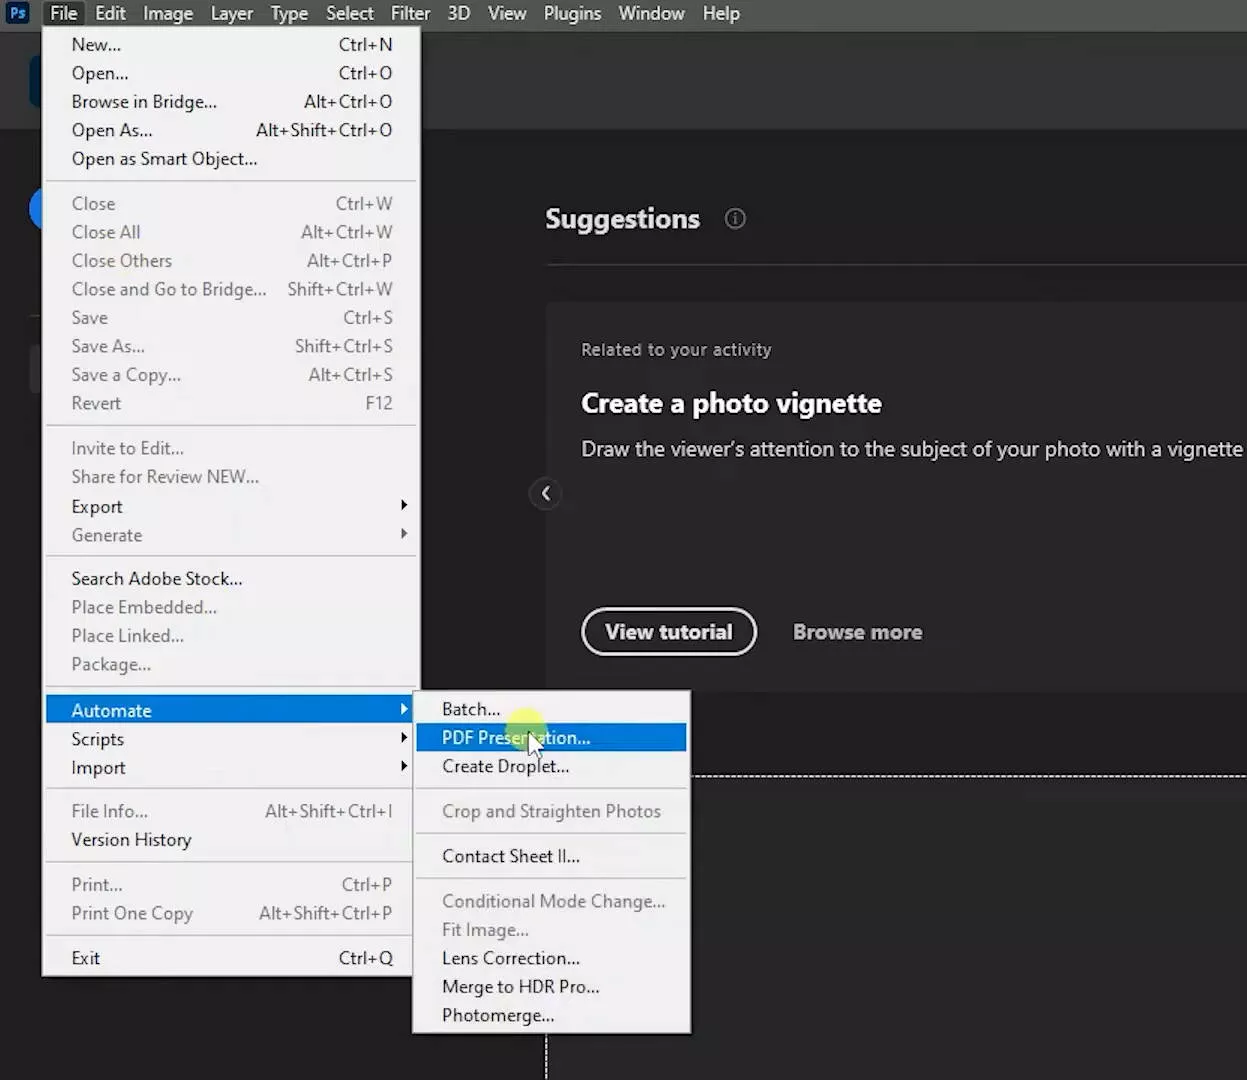
Task: Open the File menu
Action: coord(64,13)
